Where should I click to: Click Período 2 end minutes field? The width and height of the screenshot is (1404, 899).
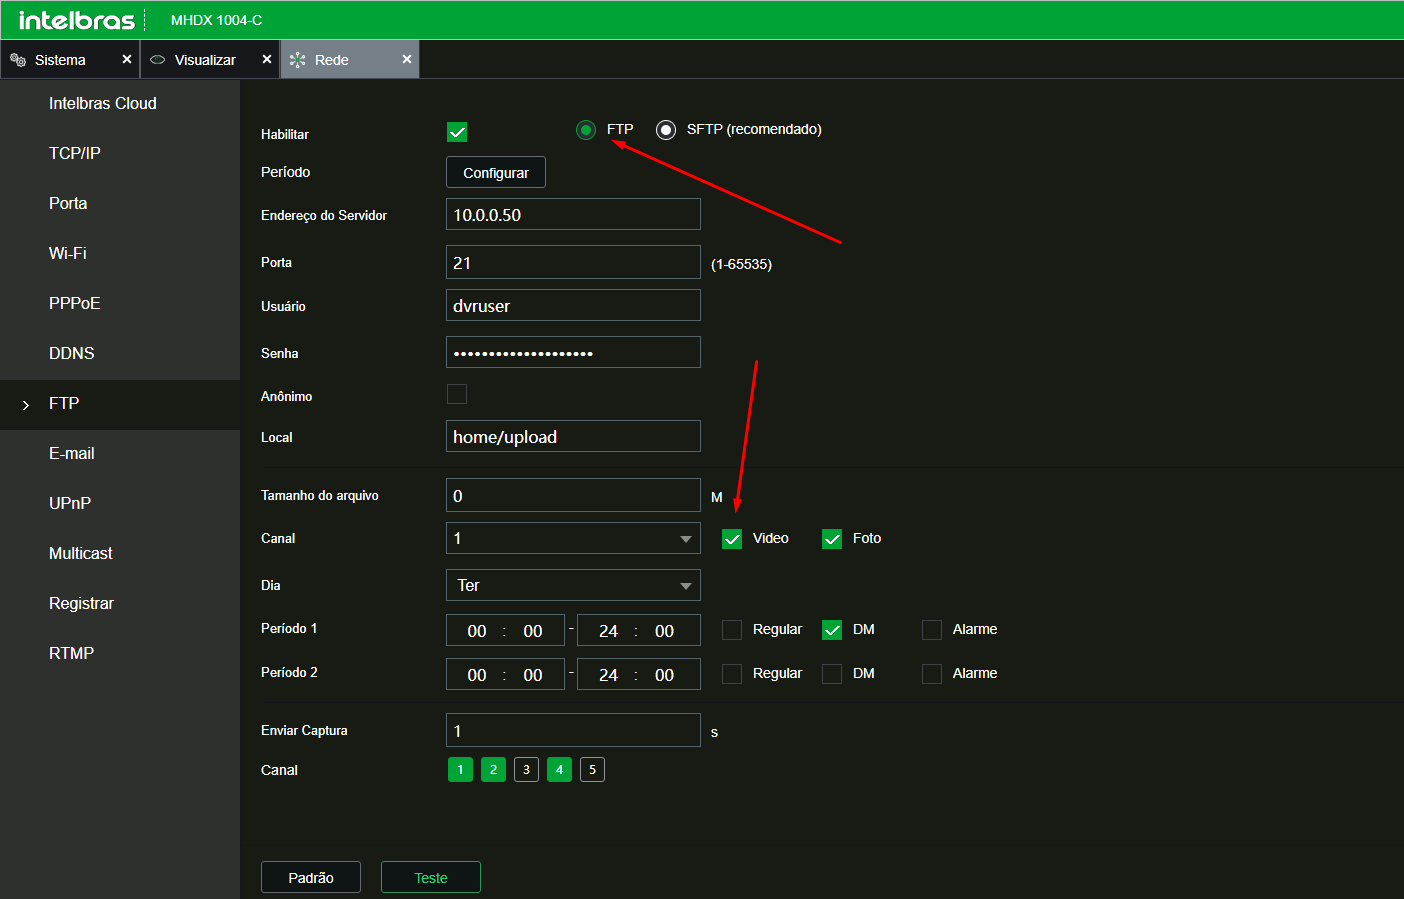664,675
